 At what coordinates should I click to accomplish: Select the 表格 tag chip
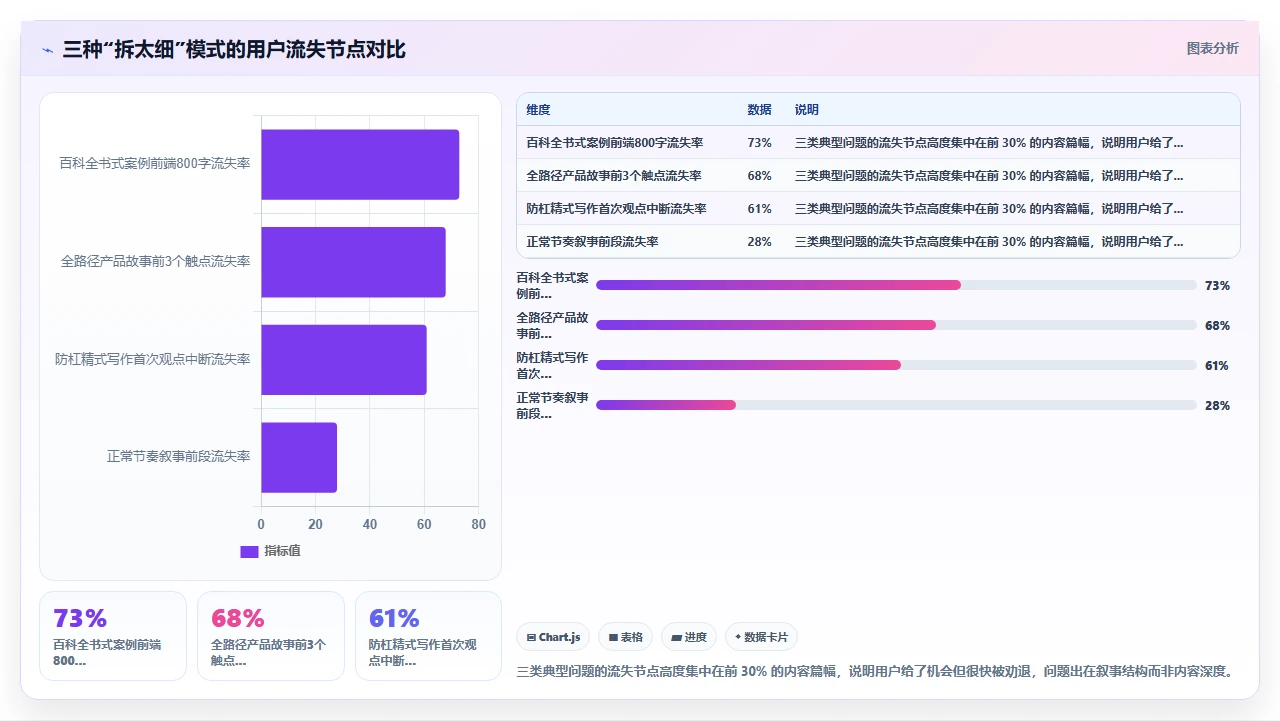coord(625,637)
